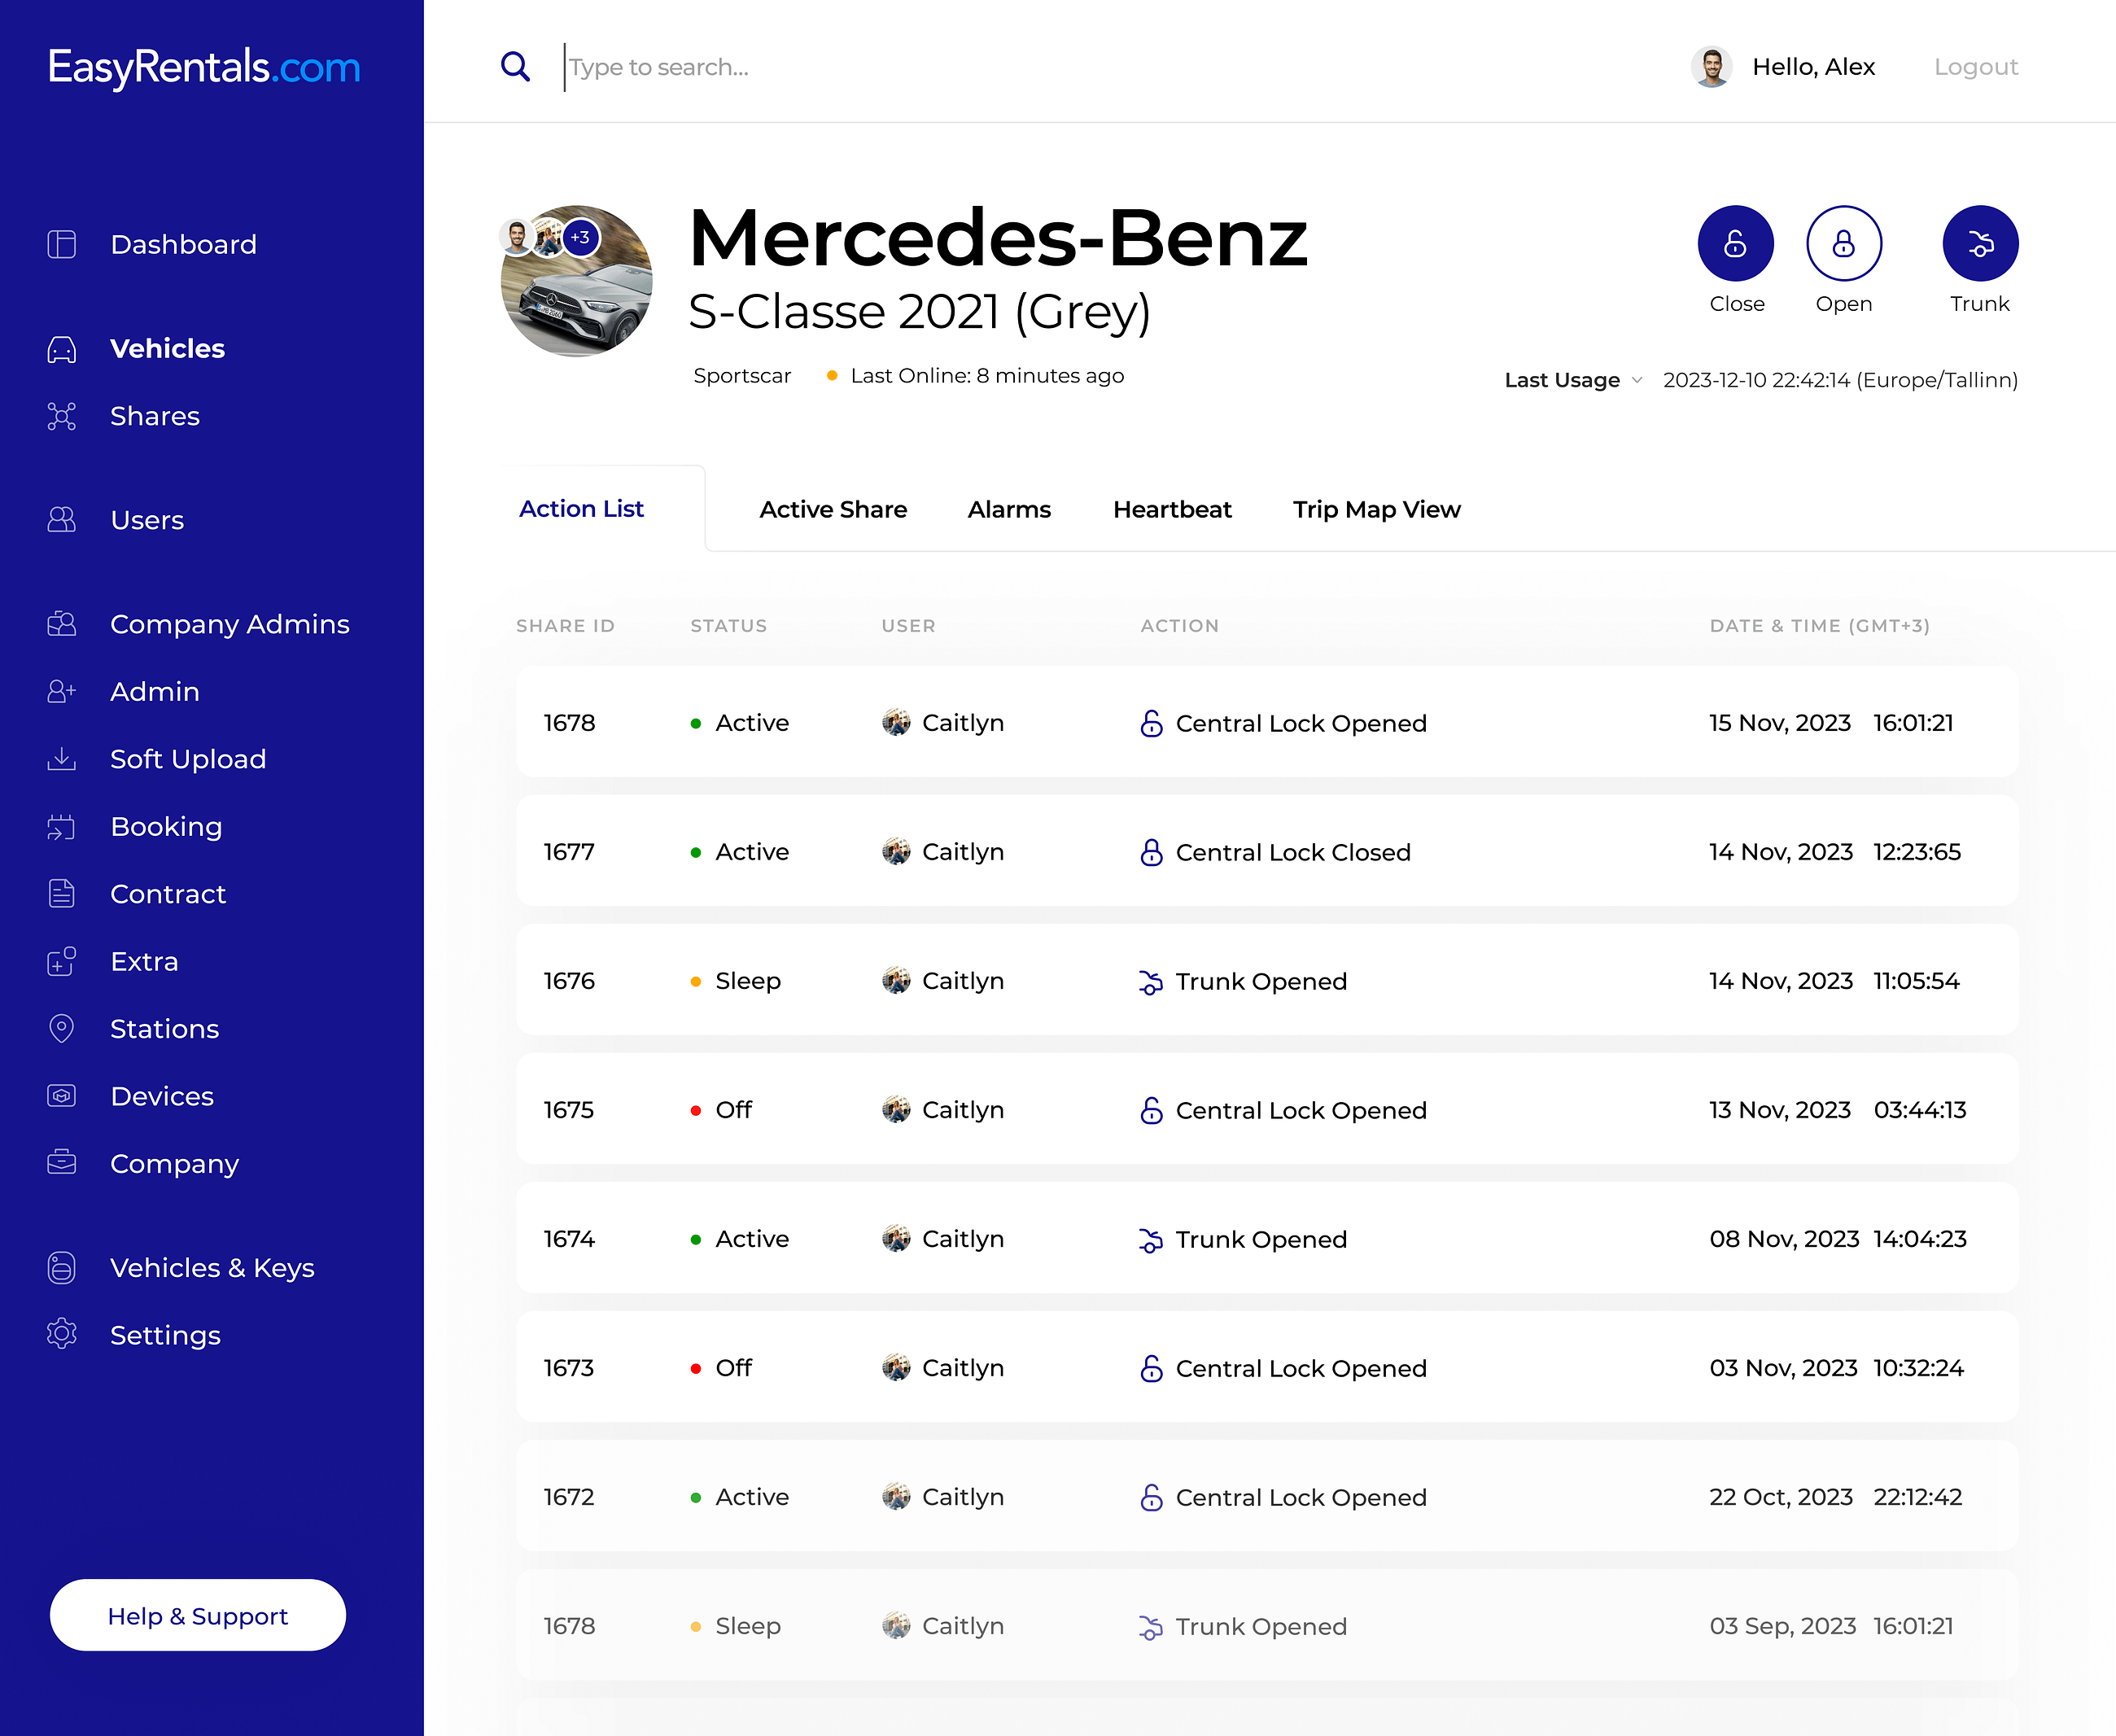2116x1736 pixels.
Task: Switch to the Active Share tab
Action: pos(832,510)
